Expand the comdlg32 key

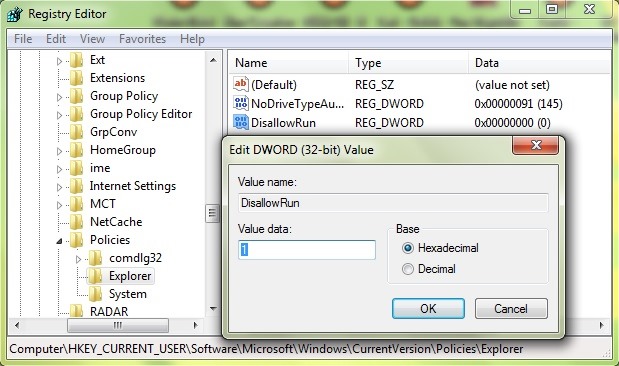(x=78, y=259)
